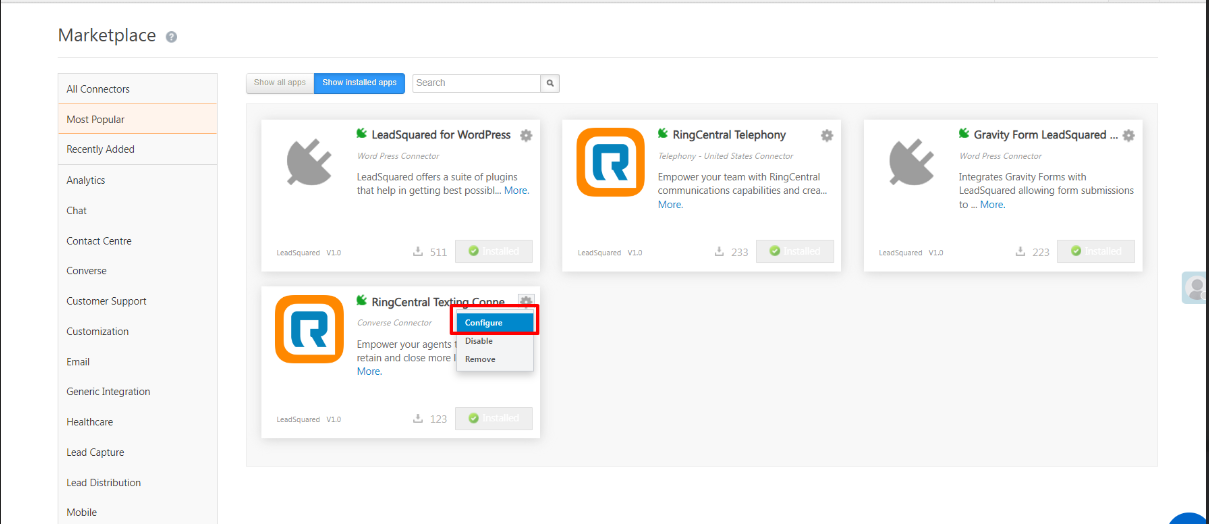This screenshot has height=524, width=1209.
Task: Select Email category in sidebar
Action: coord(138,361)
